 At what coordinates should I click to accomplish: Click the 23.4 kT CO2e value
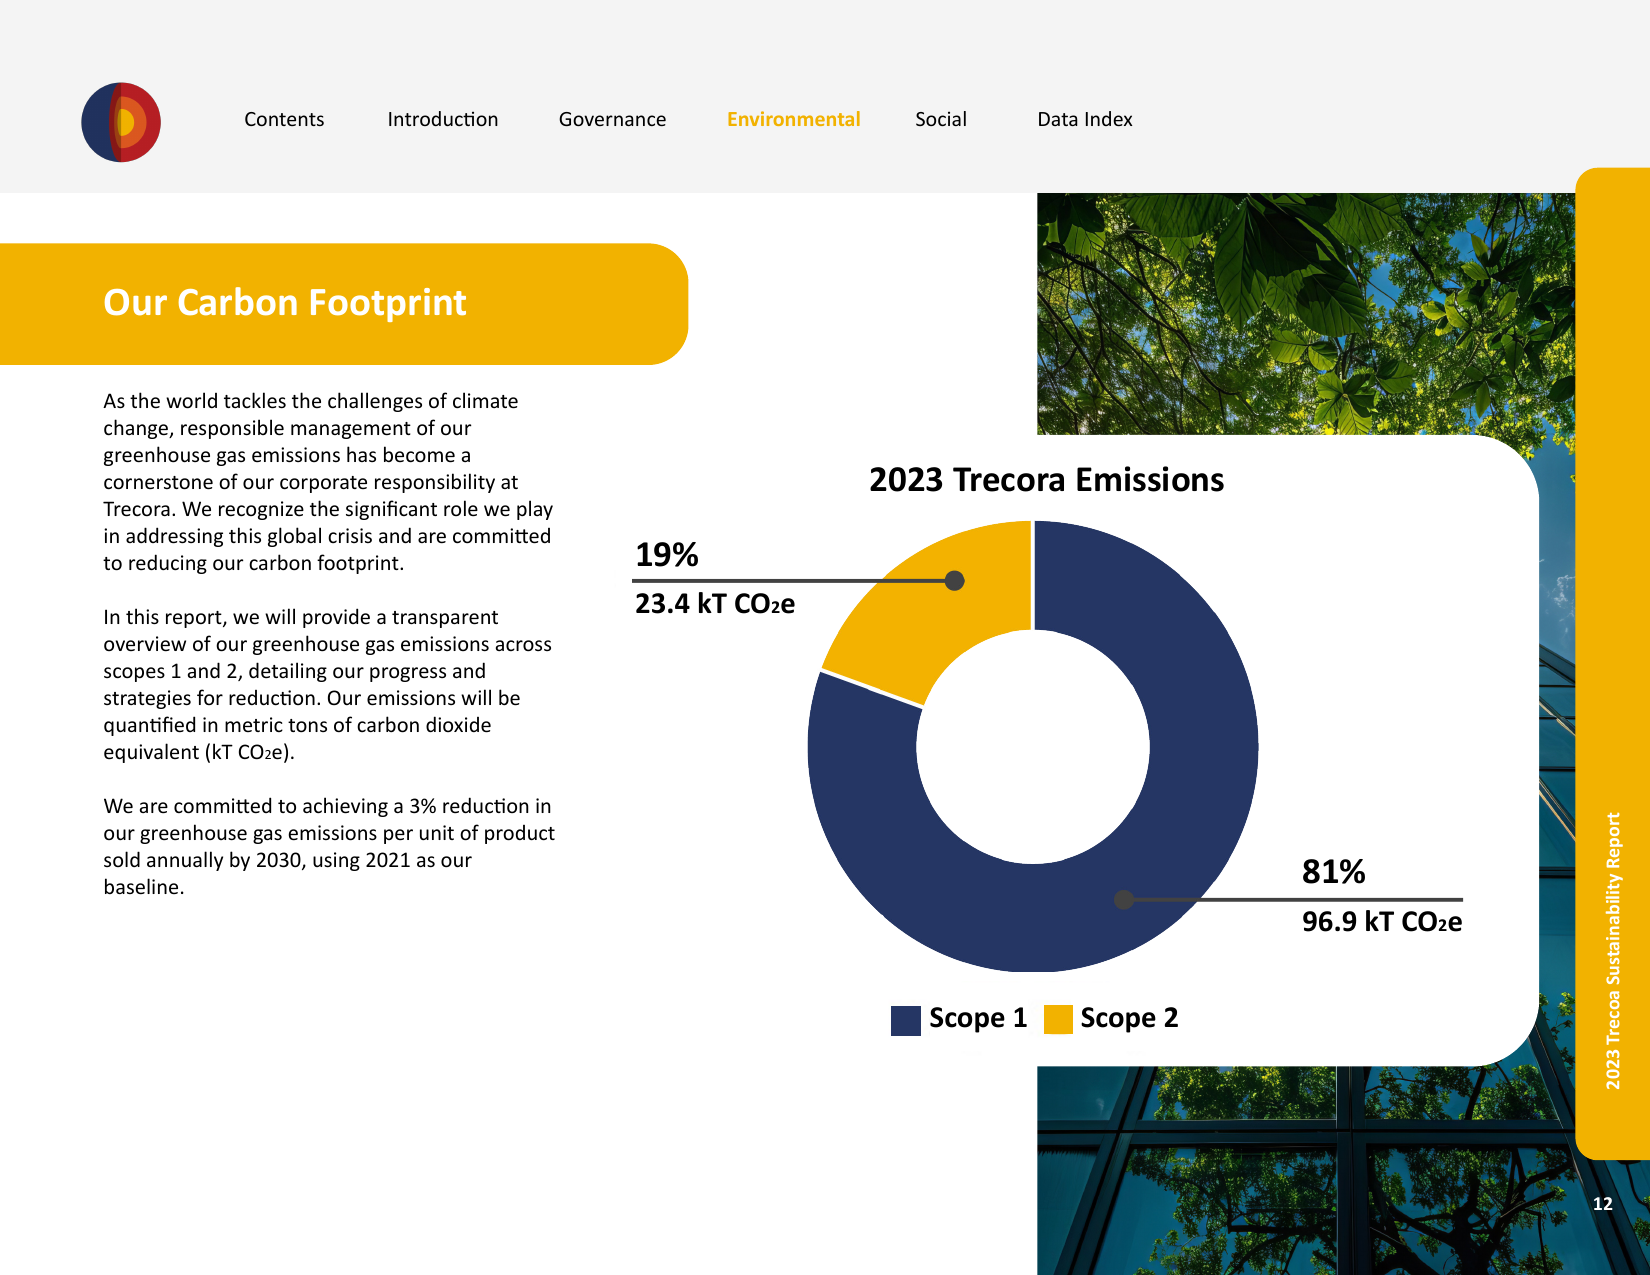[x=715, y=604]
